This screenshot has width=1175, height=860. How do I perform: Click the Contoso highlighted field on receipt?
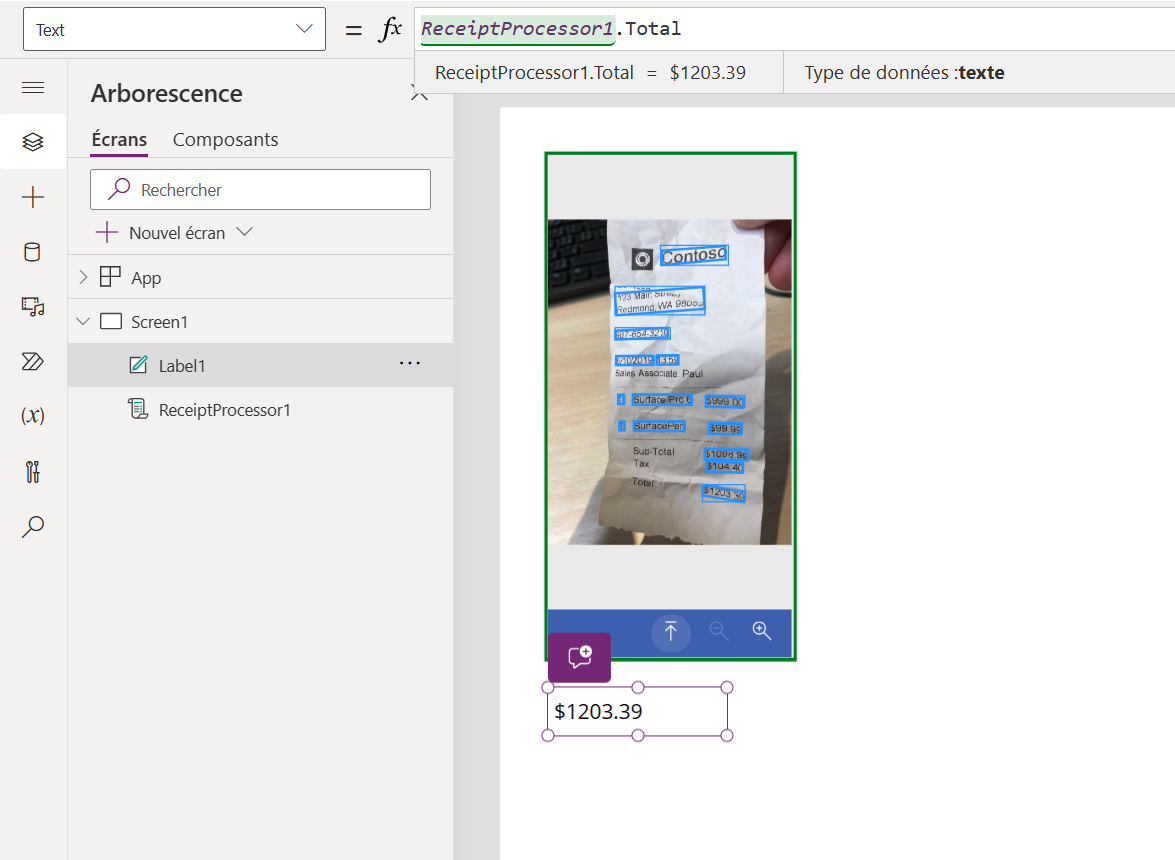pyautogui.click(x=694, y=255)
